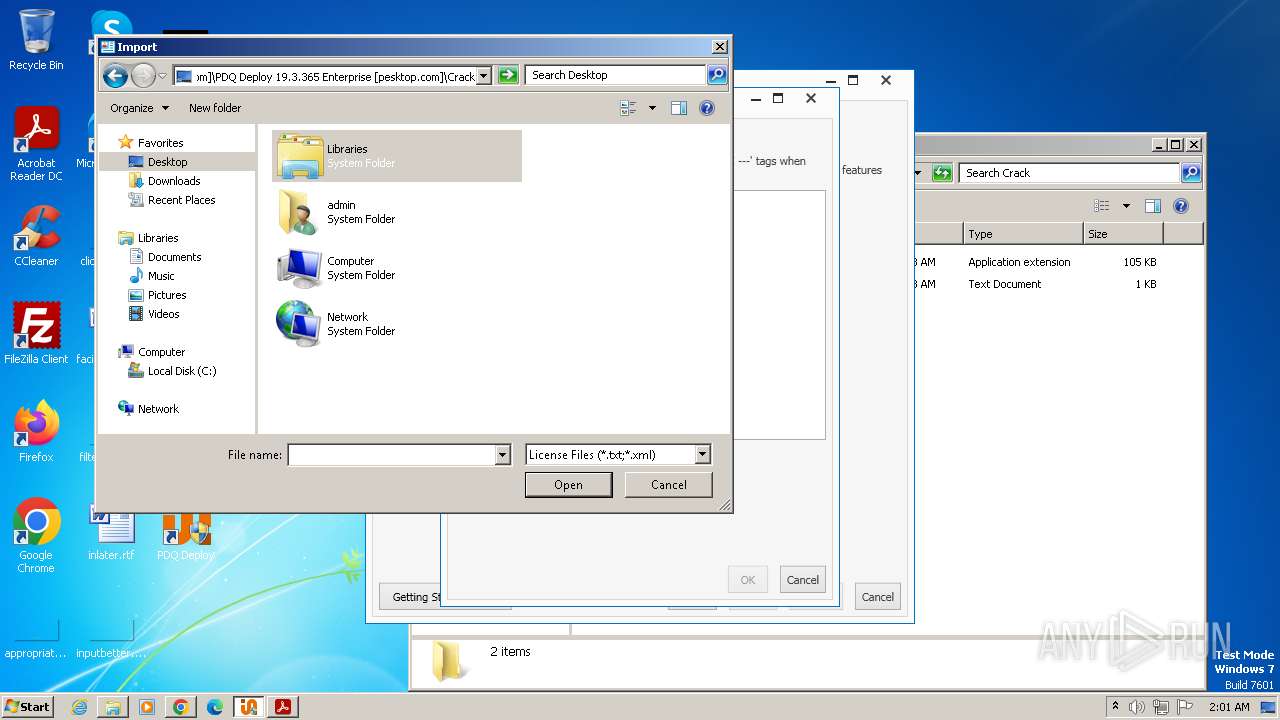Open view options dropdown in Crack window
The height and width of the screenshot is (720, 1280).
coord(1126,206)
